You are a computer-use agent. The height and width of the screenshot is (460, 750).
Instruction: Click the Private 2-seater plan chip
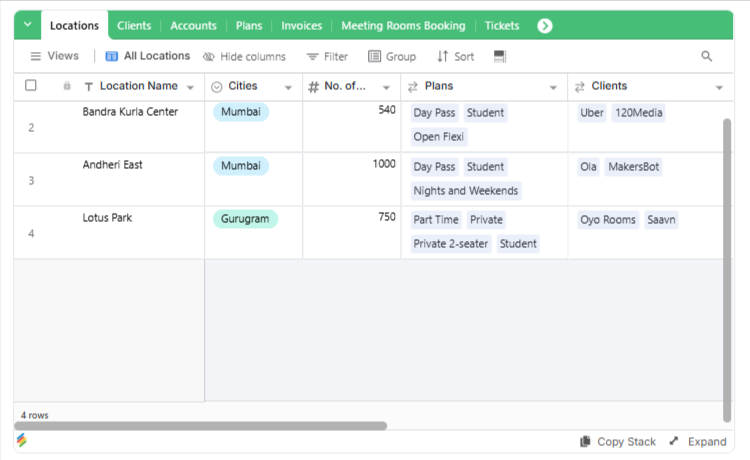coord(451,244)
